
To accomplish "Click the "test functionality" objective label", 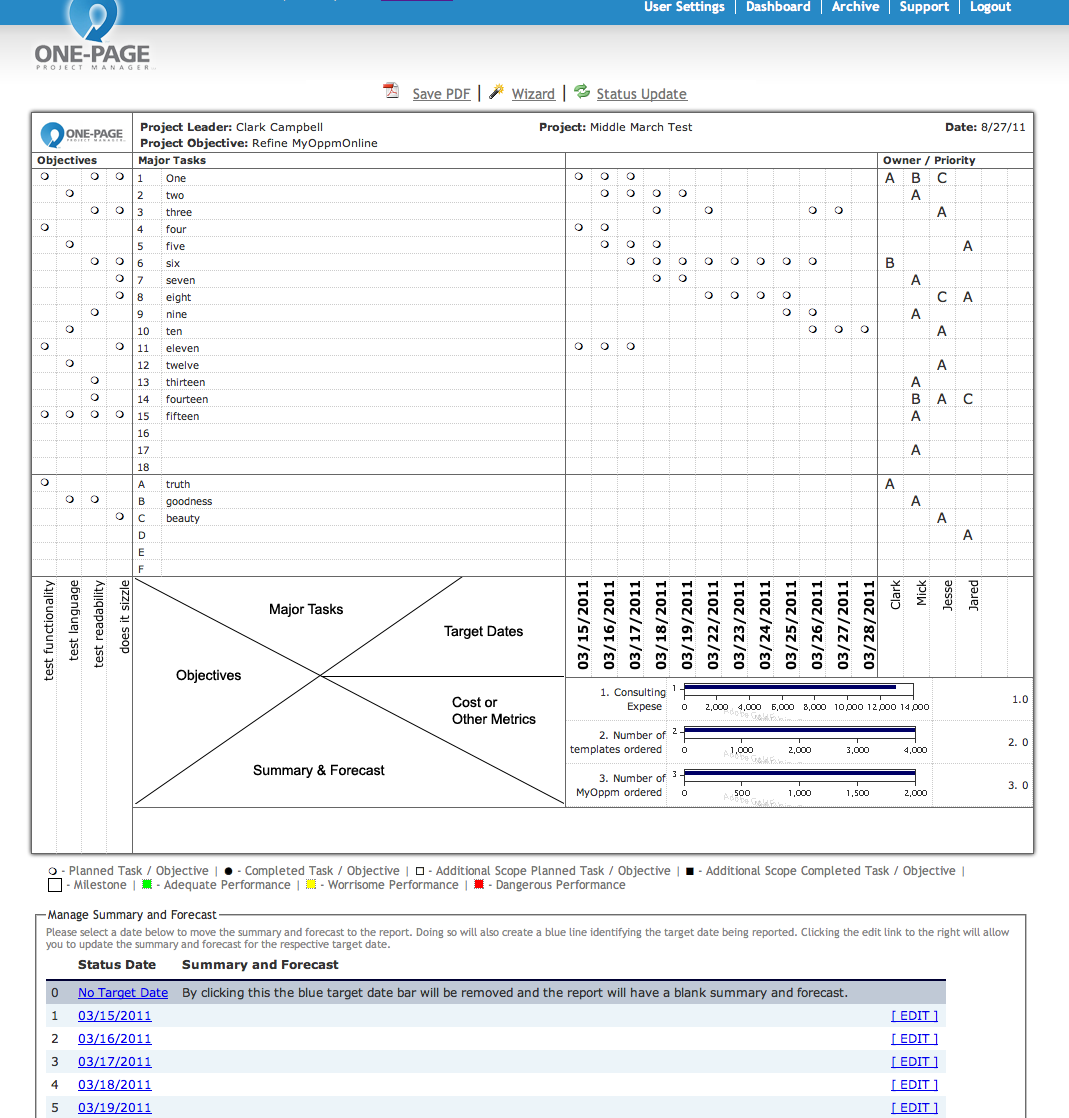I will tap(48, 630).
